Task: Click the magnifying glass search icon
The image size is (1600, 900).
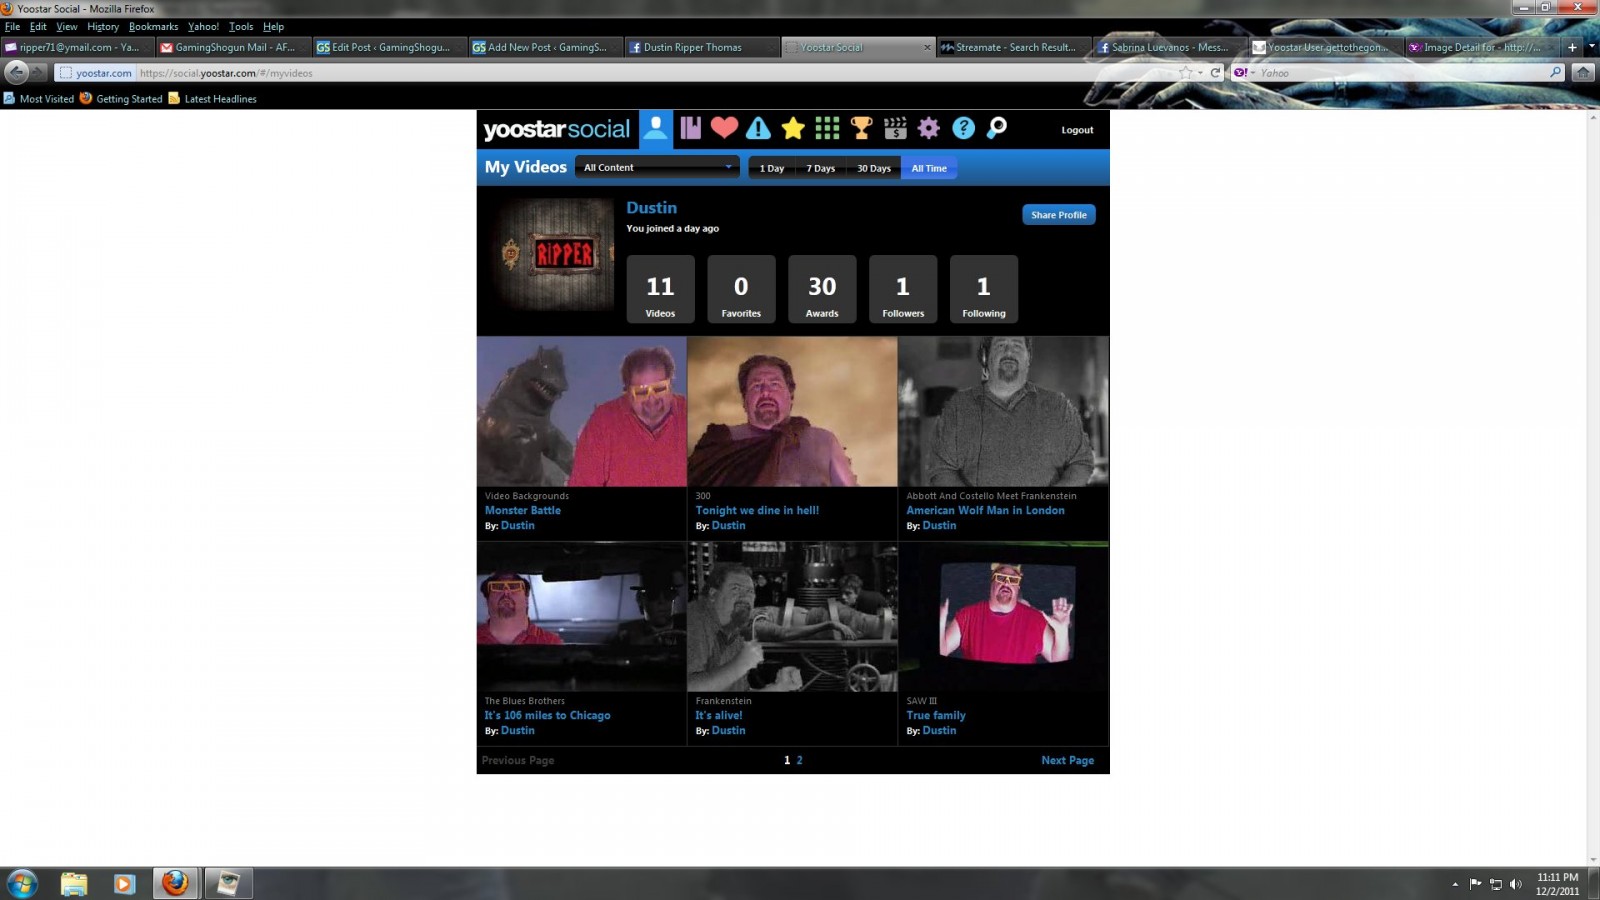Action: 997,128
